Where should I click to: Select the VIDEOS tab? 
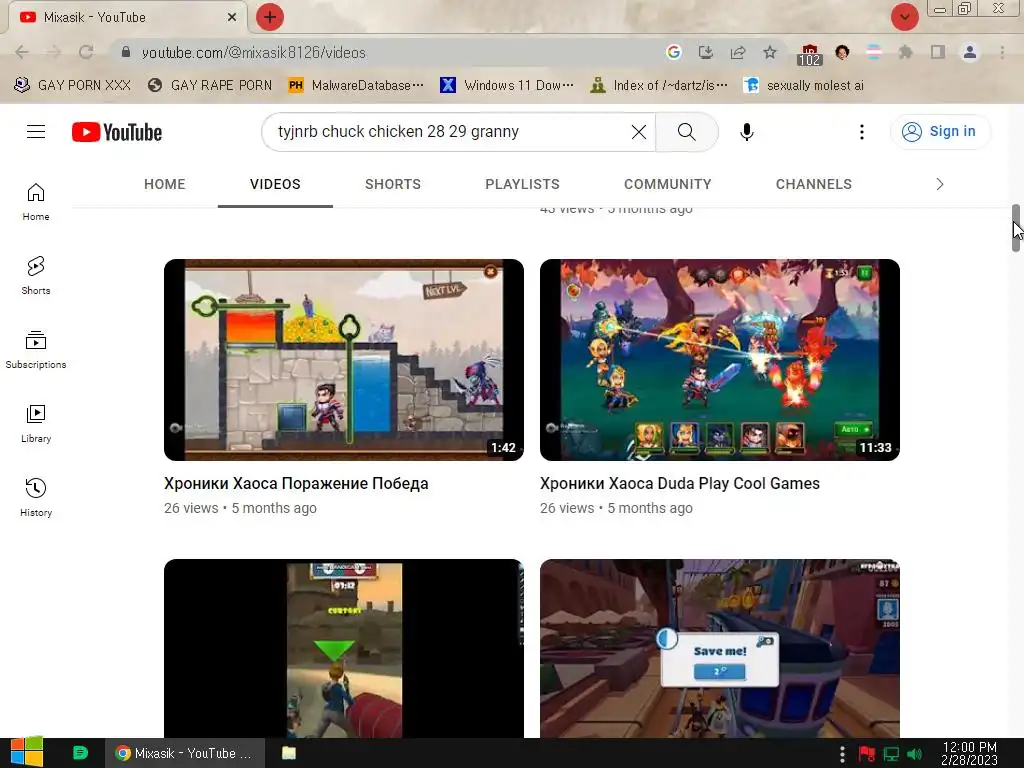pos(275,184)
